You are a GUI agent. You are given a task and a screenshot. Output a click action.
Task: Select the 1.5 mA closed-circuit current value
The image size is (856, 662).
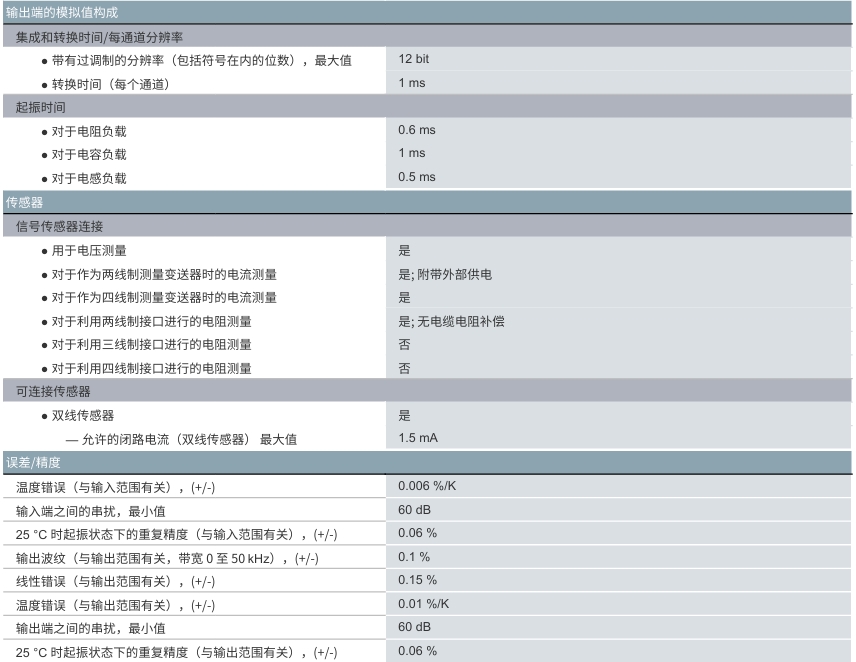coord(417,438)
